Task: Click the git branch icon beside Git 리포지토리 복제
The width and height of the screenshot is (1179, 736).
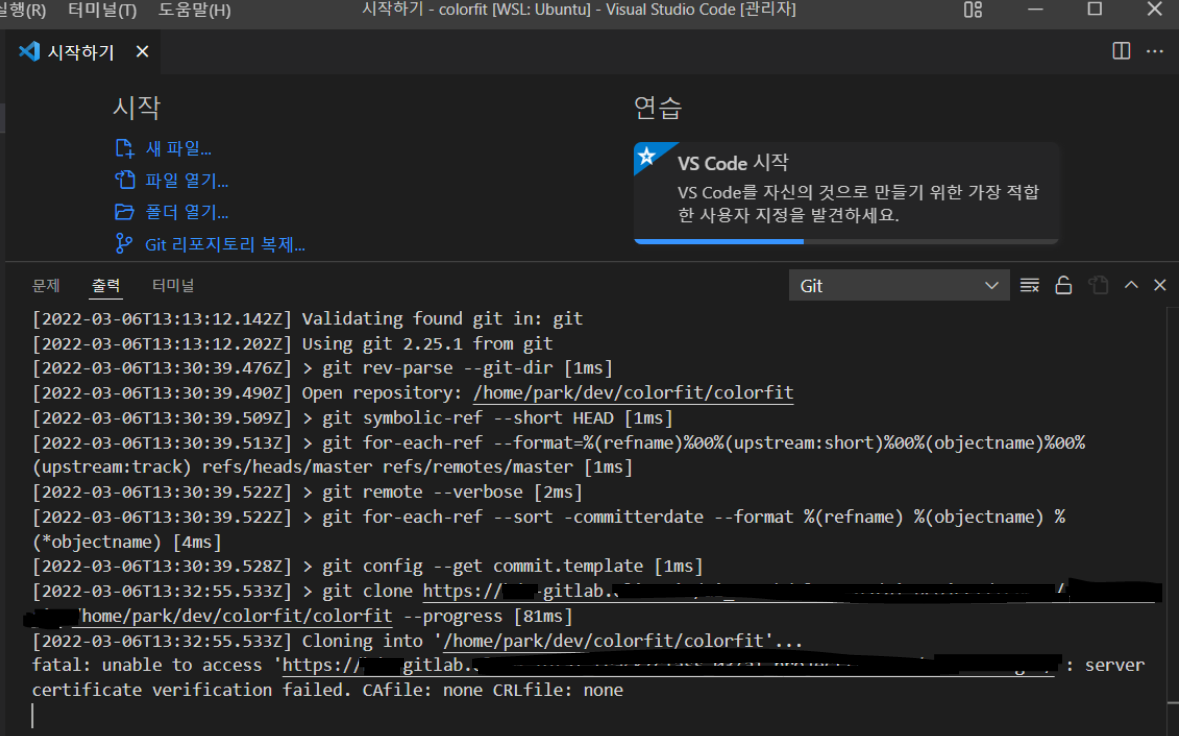Action: pos(124,244)
